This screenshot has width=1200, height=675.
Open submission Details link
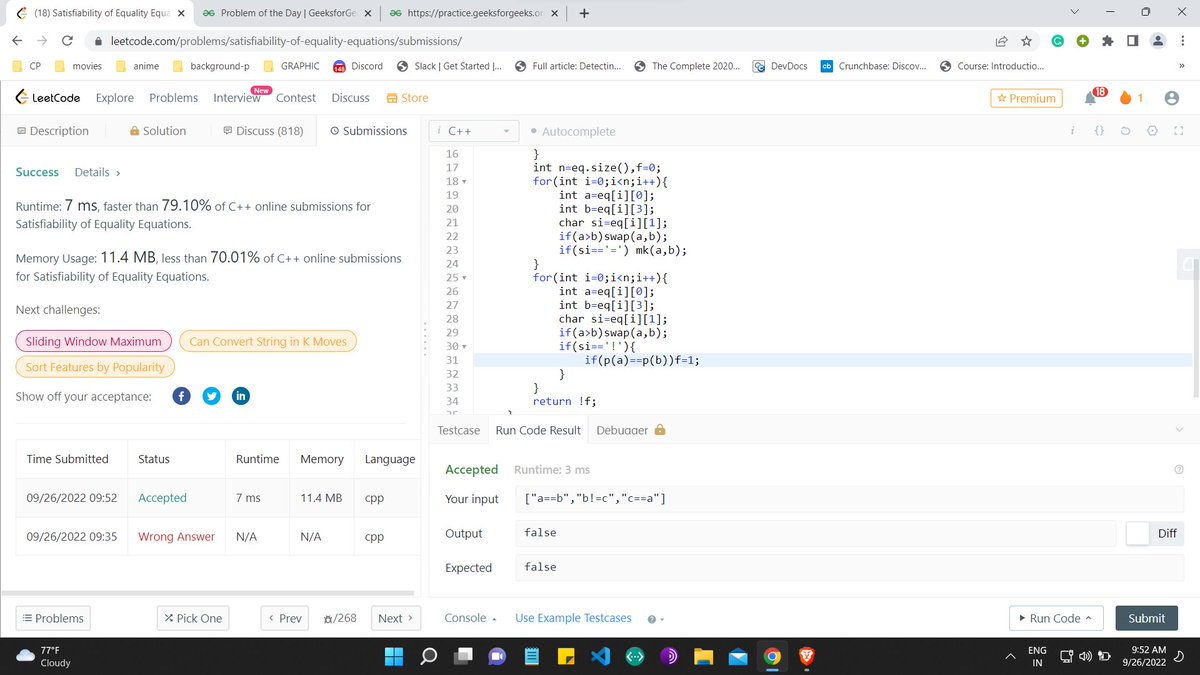(98, 172)
